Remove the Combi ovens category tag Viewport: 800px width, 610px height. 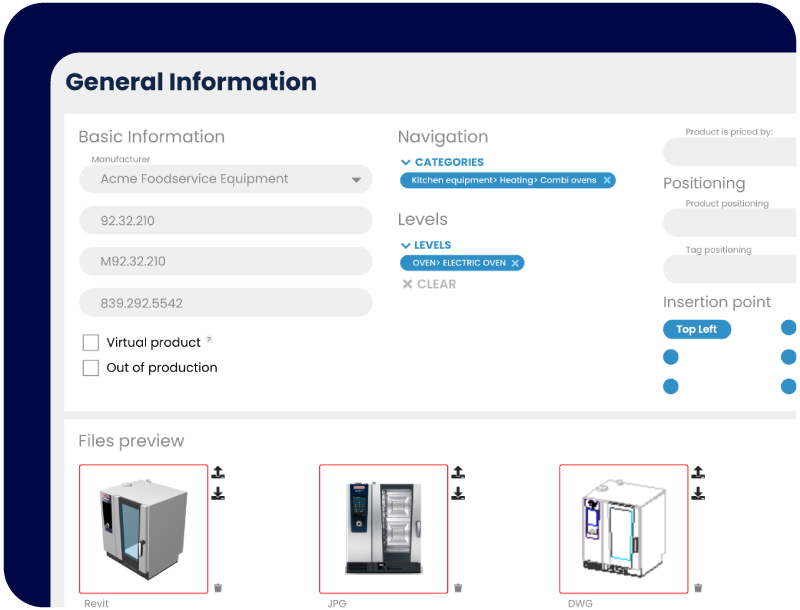(x=607, y=180)
